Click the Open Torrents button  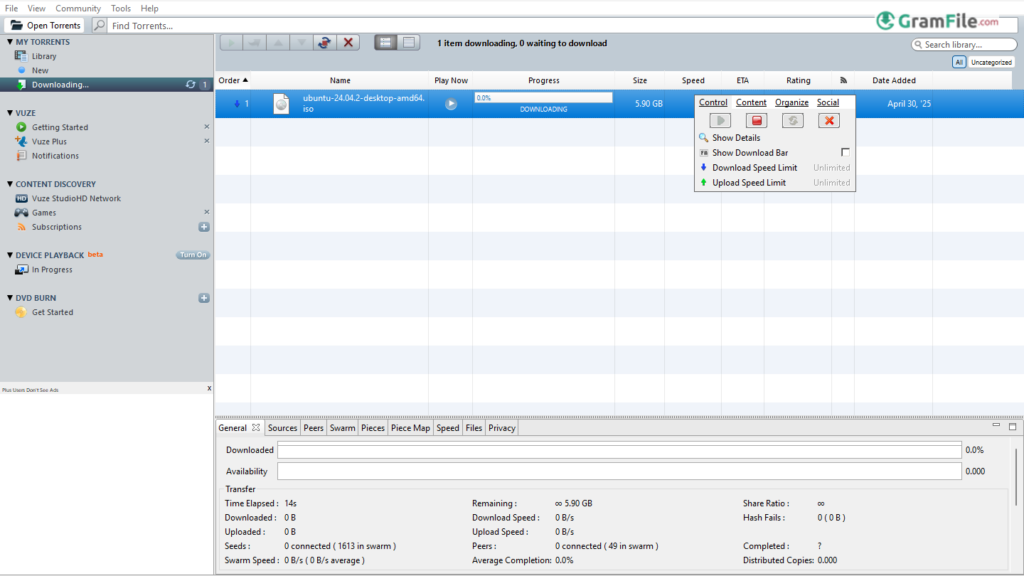click(46, 25)
